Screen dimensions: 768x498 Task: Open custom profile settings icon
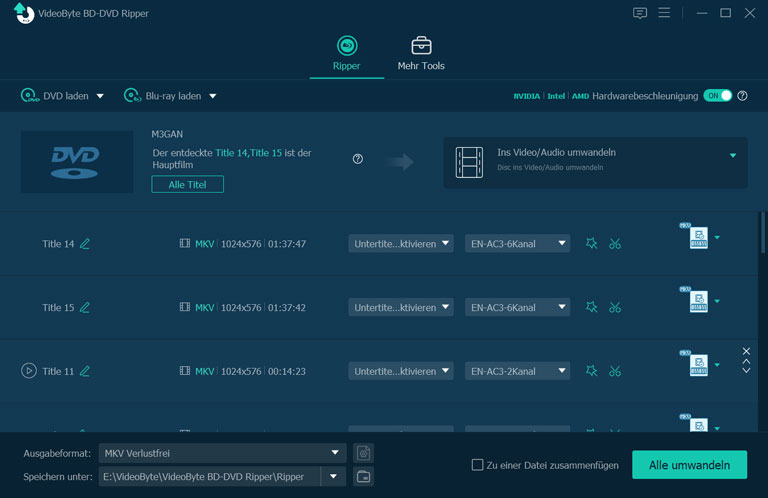click(x=363, y=453)
